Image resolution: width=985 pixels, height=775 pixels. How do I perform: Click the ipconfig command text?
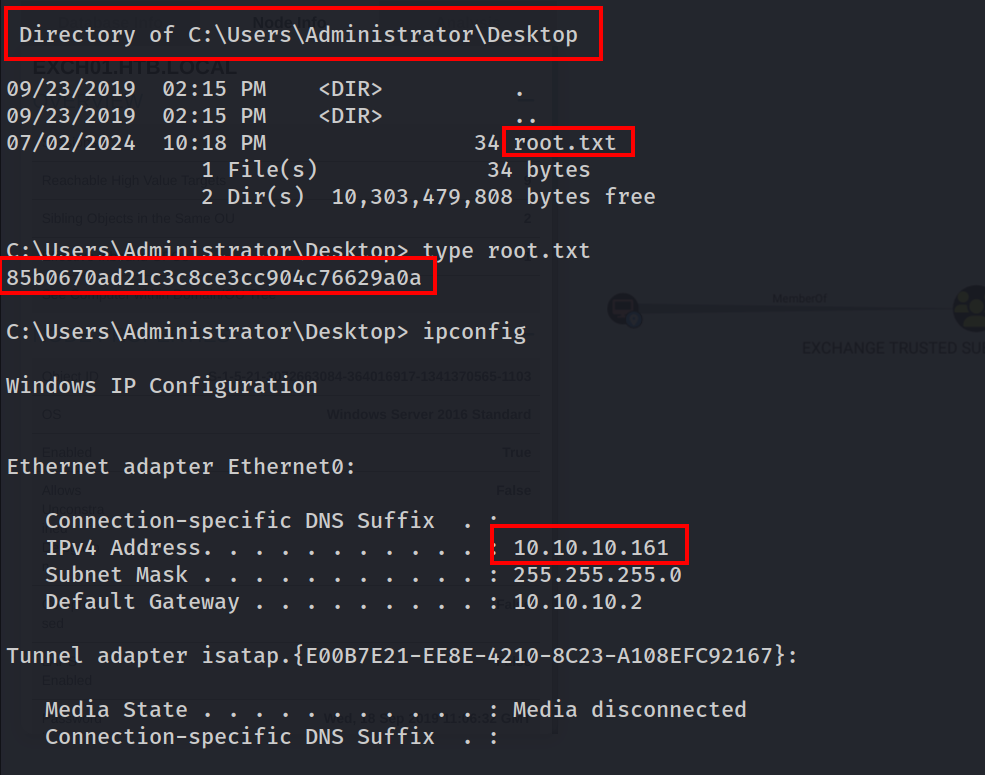[x=474, y=331]
